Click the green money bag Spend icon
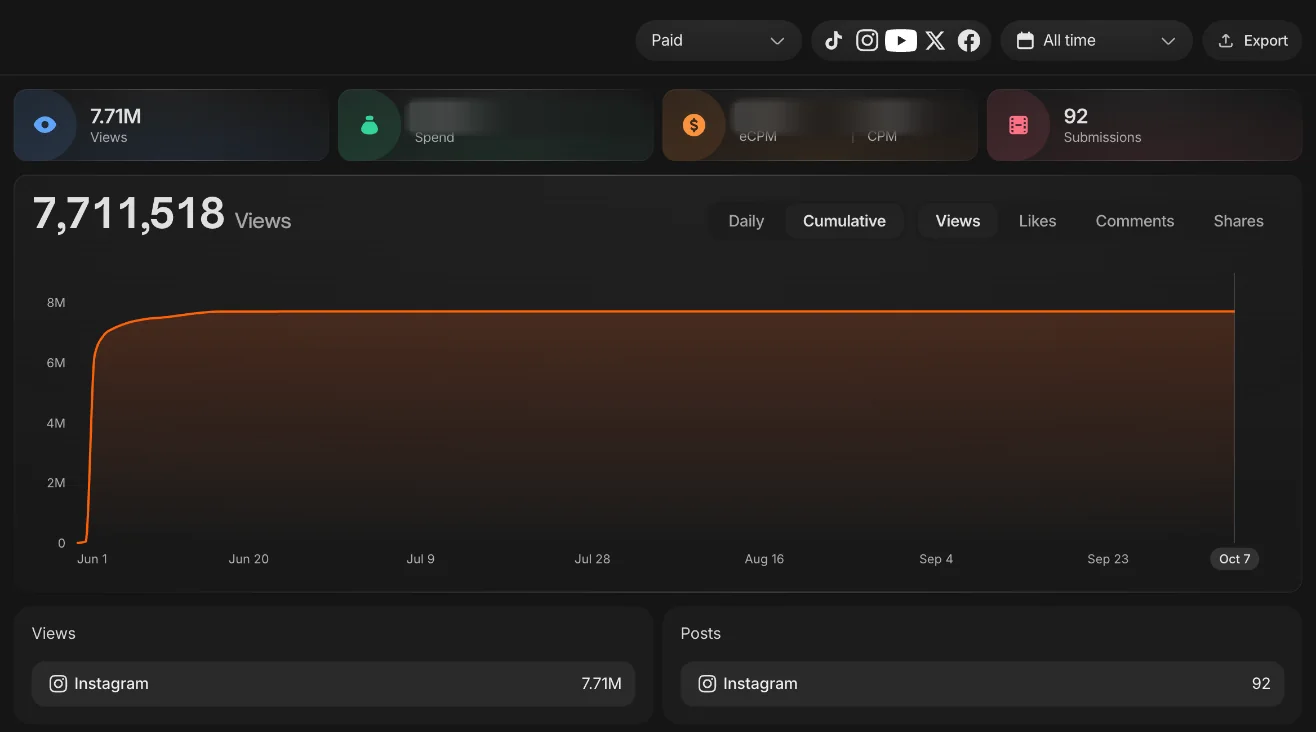This screenshot has height=732, width=1316. 369,125
